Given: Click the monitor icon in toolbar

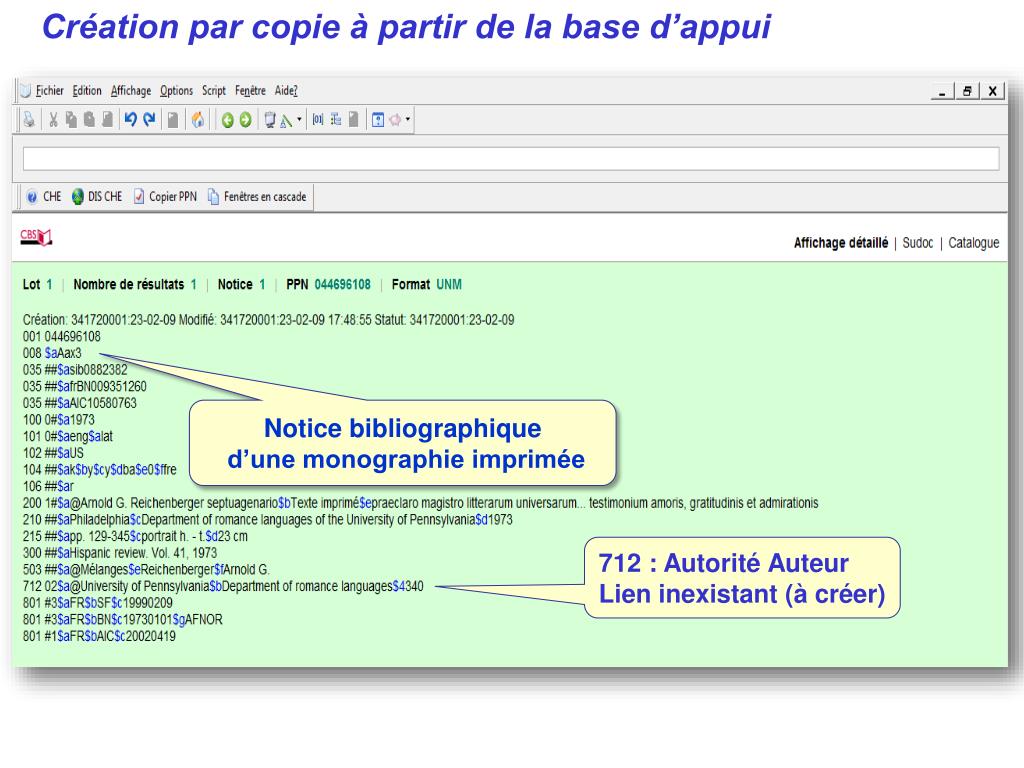Looking at the screenshot, I should (270, 120).
